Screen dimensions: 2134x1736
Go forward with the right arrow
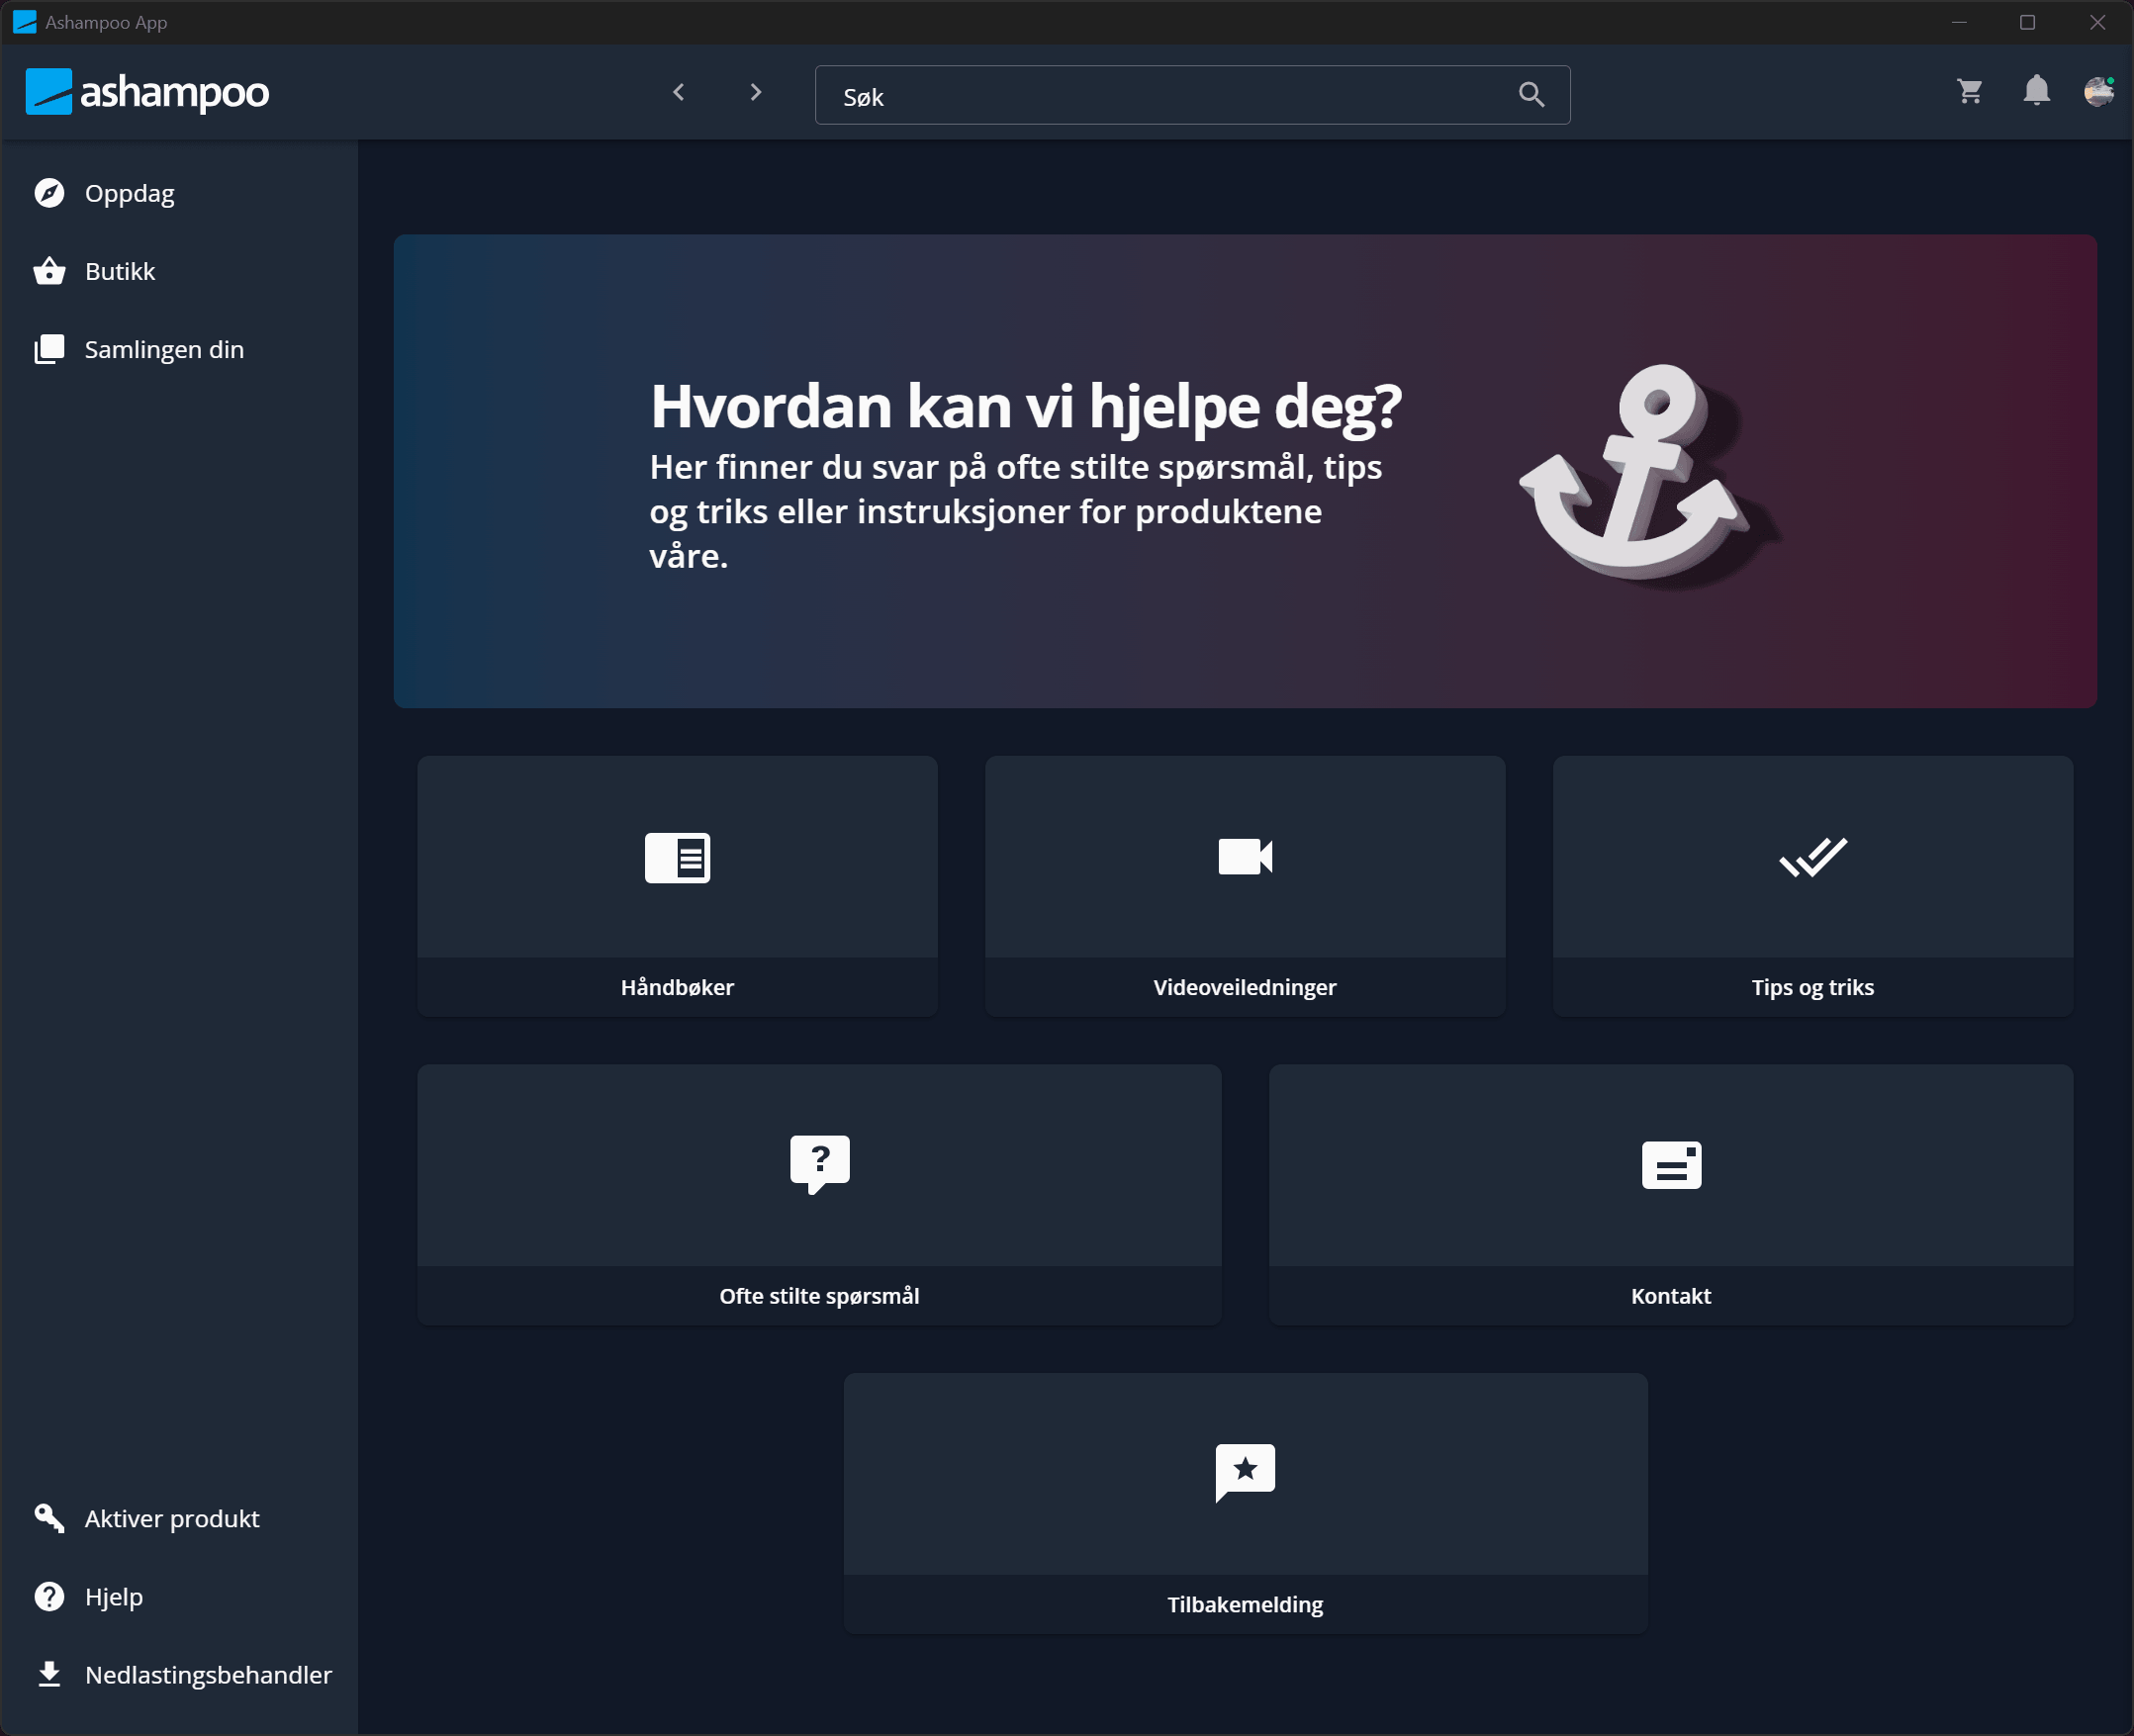click(756, 93)
